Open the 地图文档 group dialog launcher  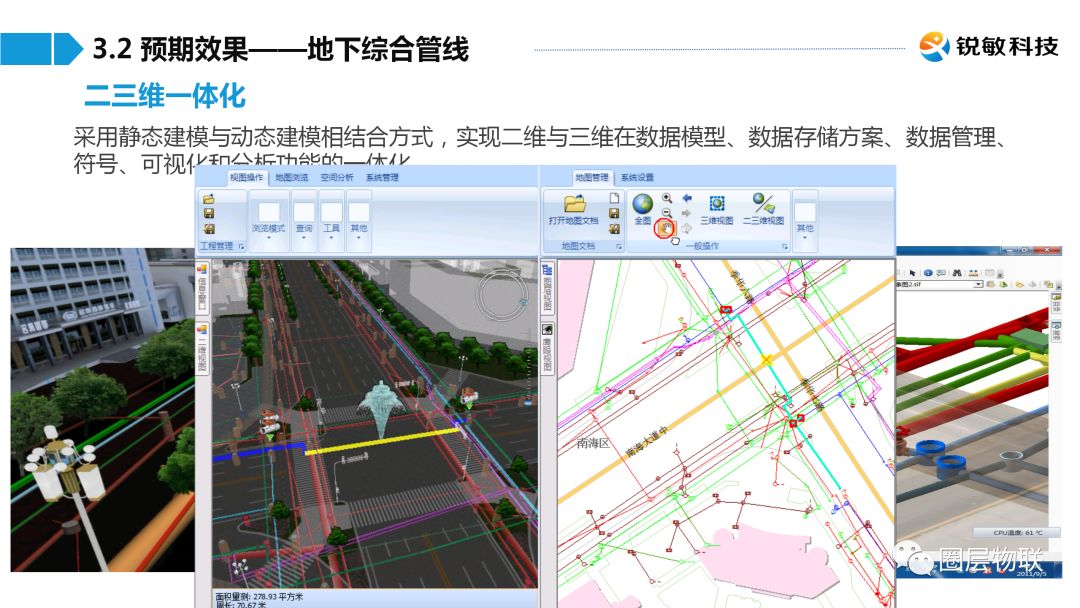619,247
